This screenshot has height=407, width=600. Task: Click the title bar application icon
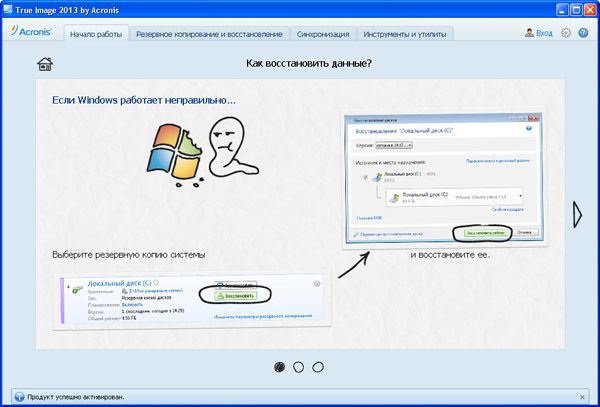8,9
